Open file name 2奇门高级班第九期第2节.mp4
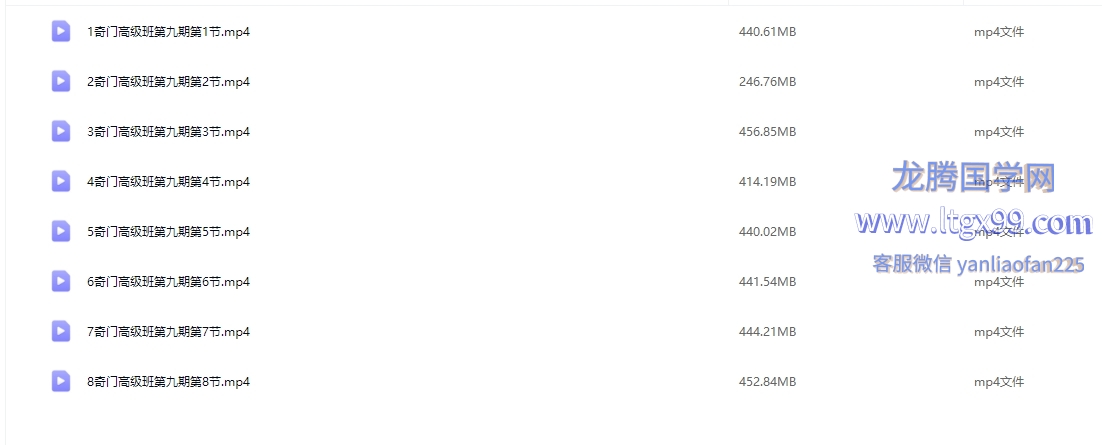Screen dimensions: 1102x445 tap(169, 82)
